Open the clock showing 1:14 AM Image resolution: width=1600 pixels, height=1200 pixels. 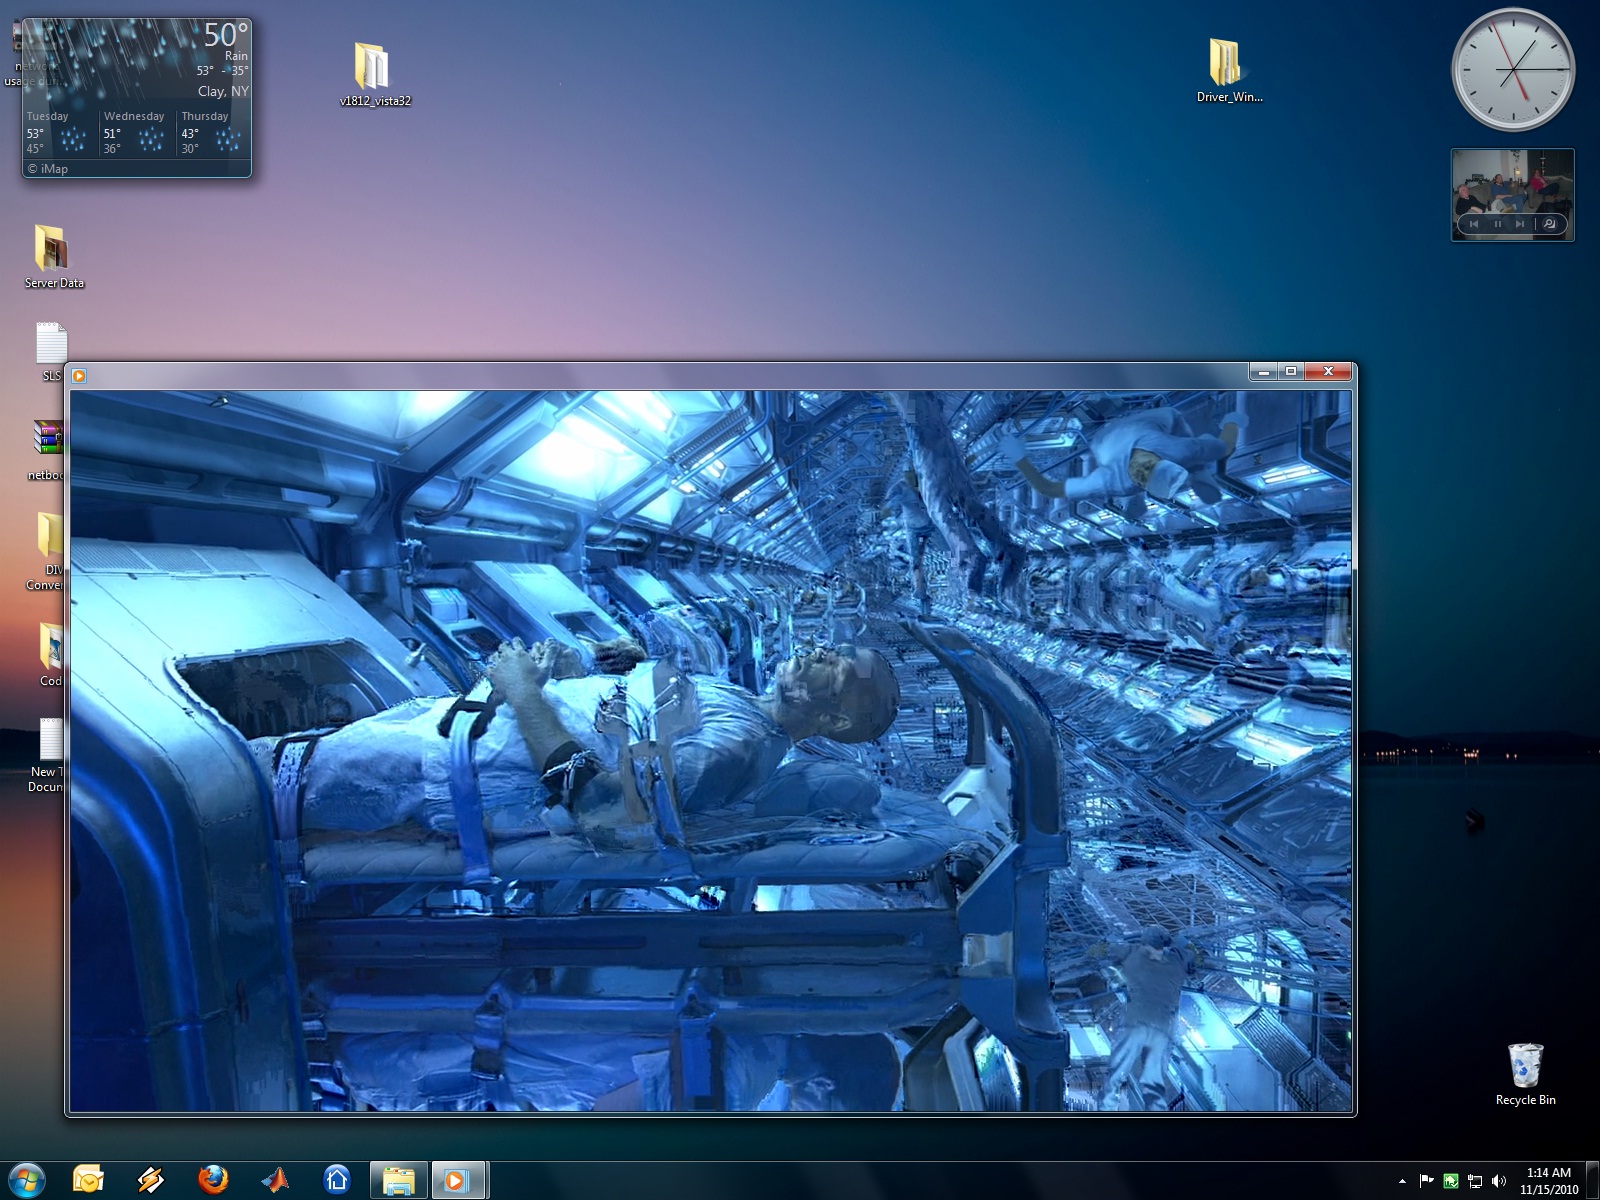1549,1181
